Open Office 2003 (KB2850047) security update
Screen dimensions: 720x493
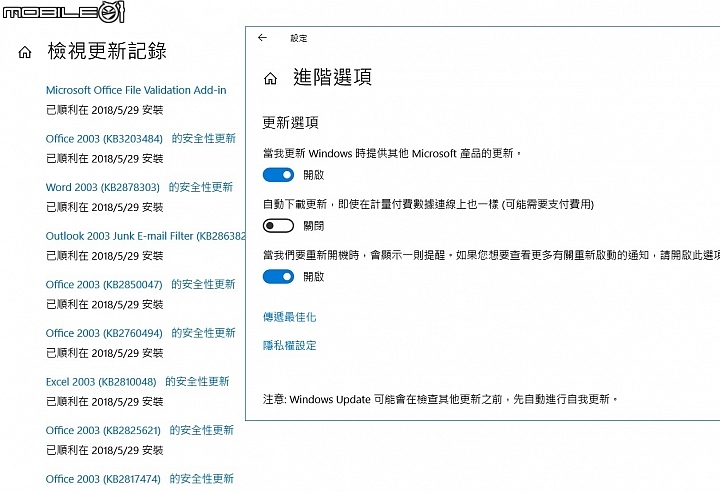click(141, 285)
